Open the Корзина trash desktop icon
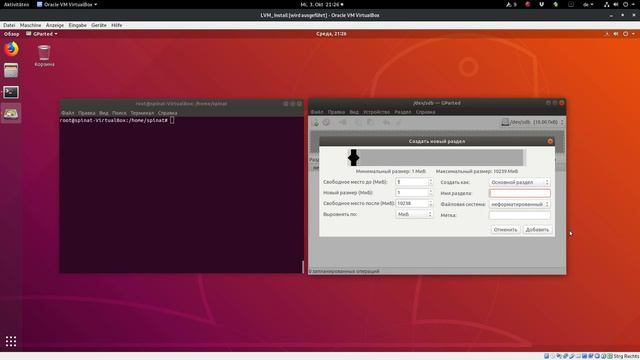The height and width of the screenshot is (360, 640). [x=44, y=56]
